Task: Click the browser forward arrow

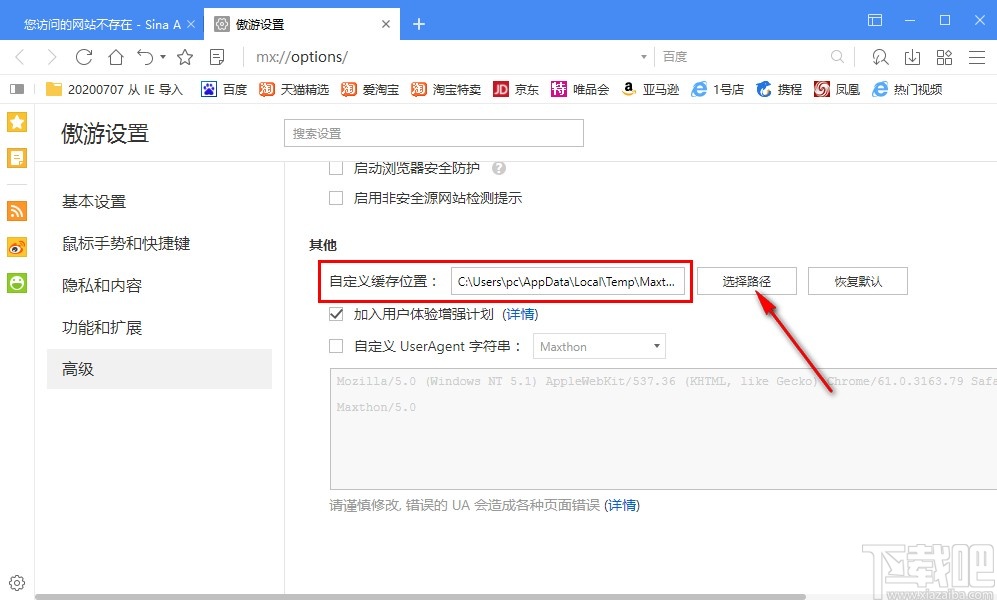Action: (x=52, y=57)
